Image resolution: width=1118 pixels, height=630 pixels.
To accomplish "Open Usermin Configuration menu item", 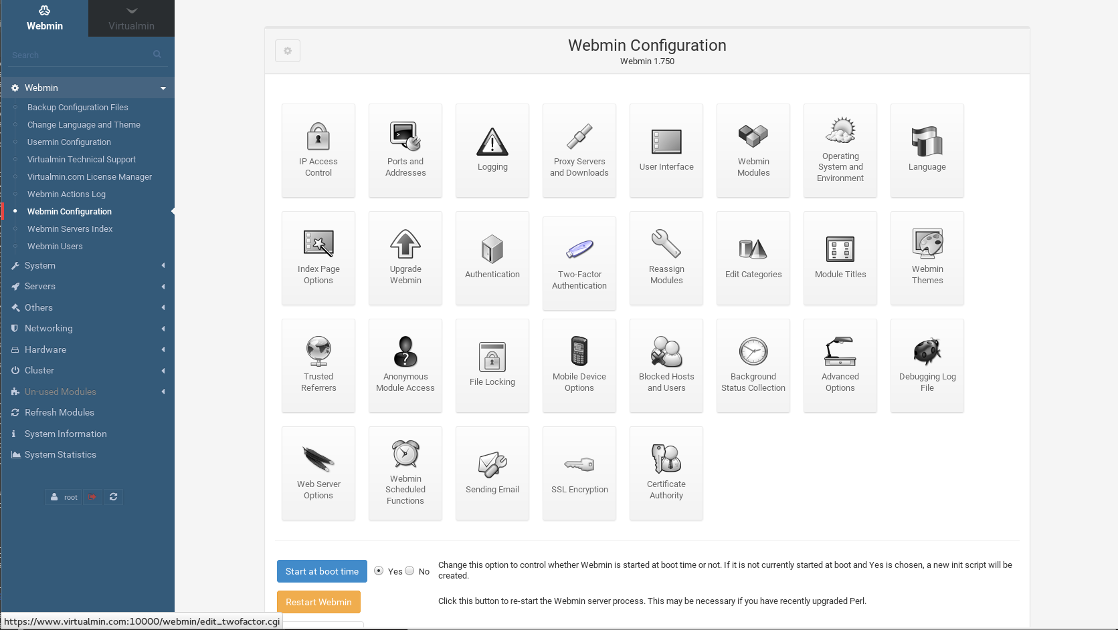I will (x=69, y=142).
